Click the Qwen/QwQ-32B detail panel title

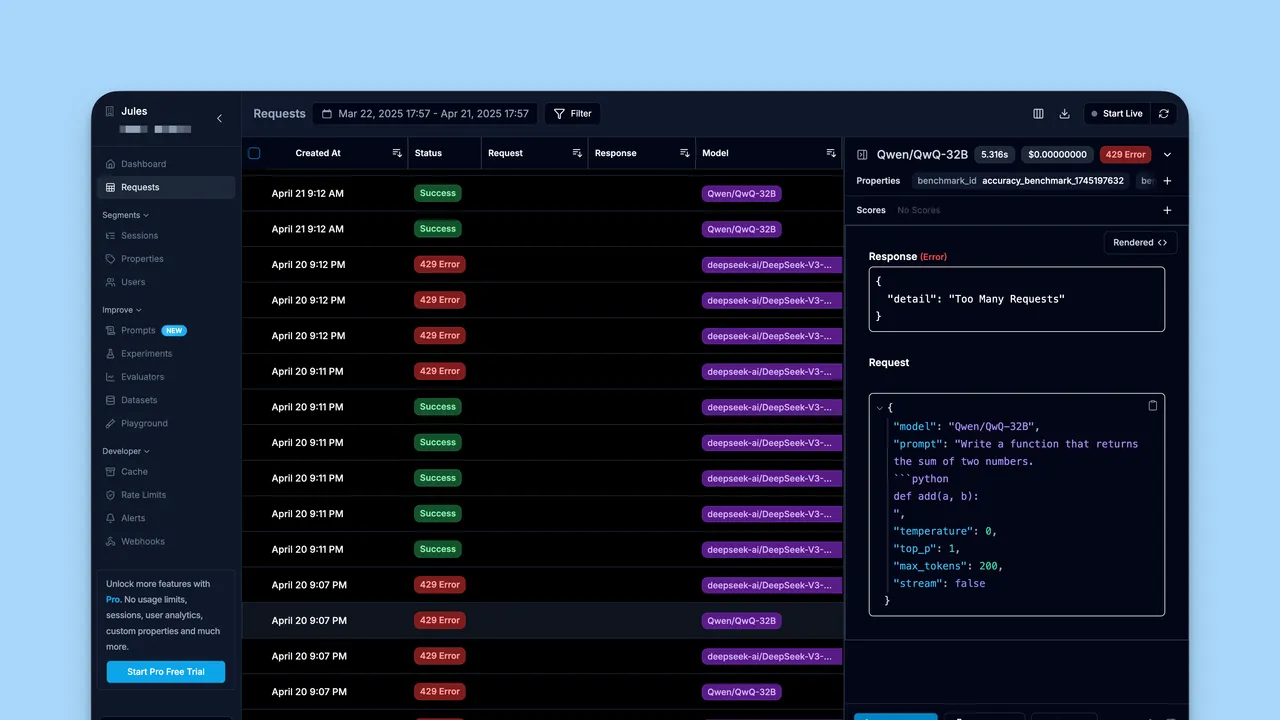coord(922,155)
